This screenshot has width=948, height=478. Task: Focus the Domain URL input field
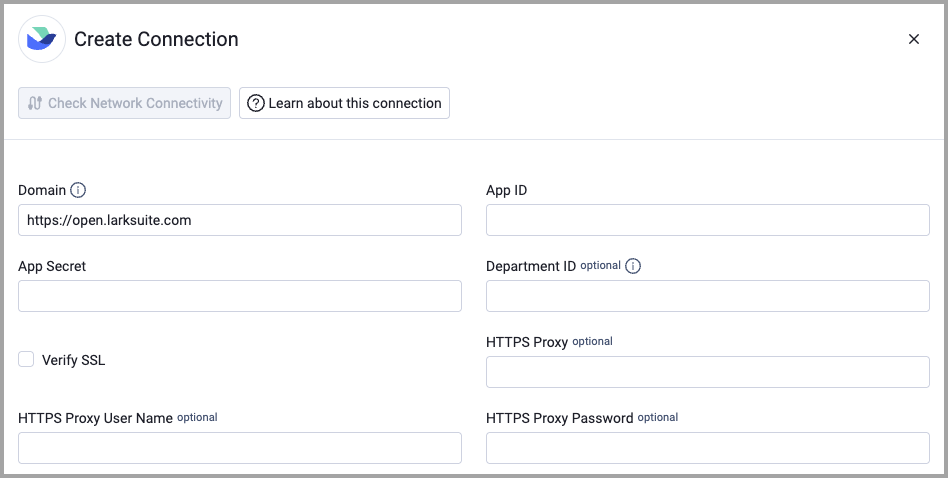click(240, 220)
